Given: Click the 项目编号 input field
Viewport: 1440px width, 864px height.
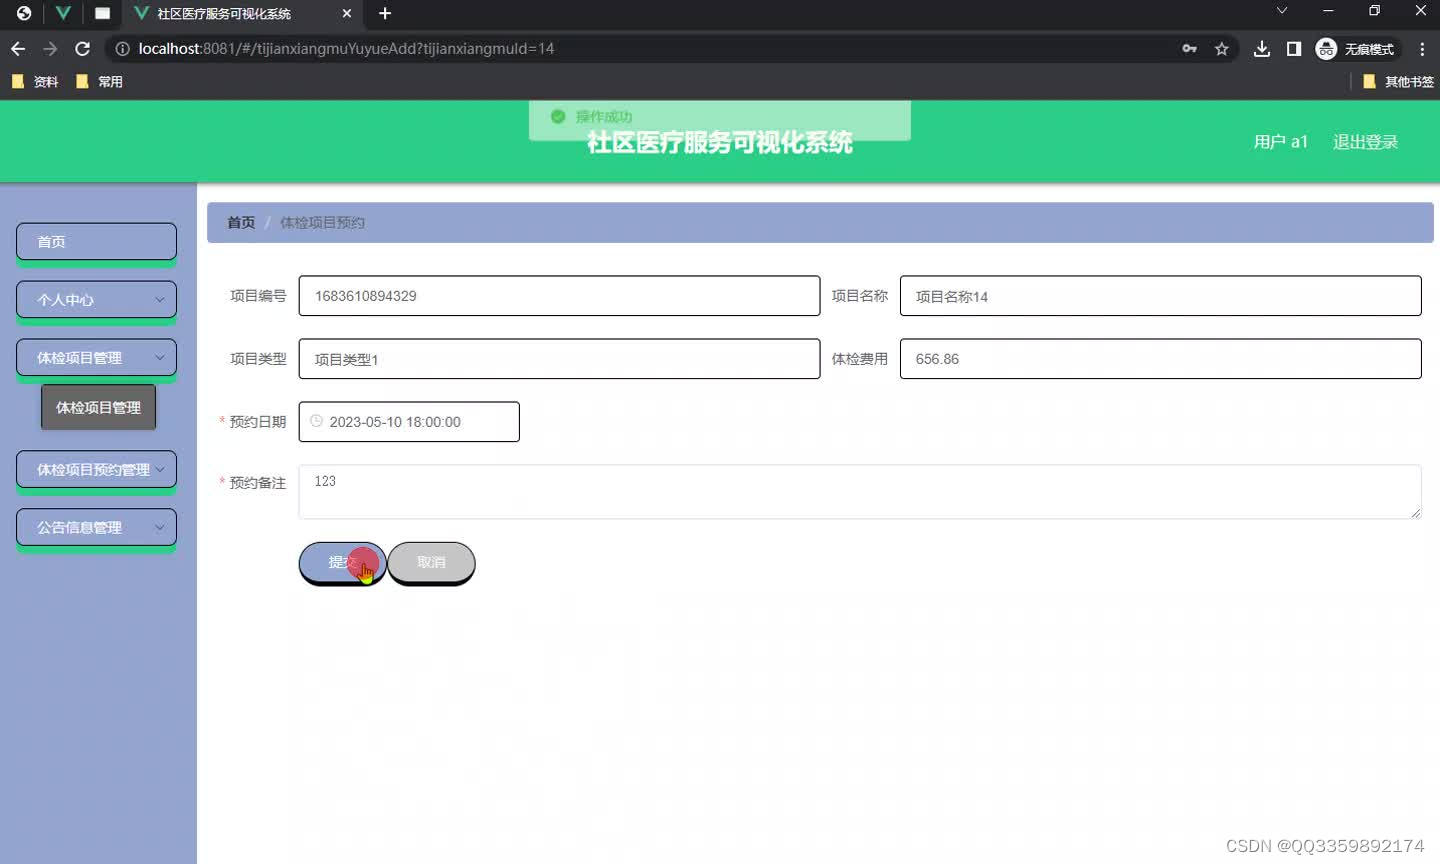Looking at the screenshot, I should (559, 296).
